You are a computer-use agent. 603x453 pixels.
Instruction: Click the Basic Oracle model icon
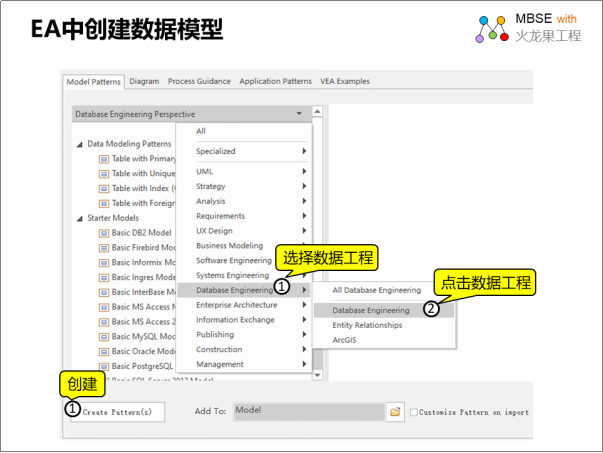click(x=103, y=352)
